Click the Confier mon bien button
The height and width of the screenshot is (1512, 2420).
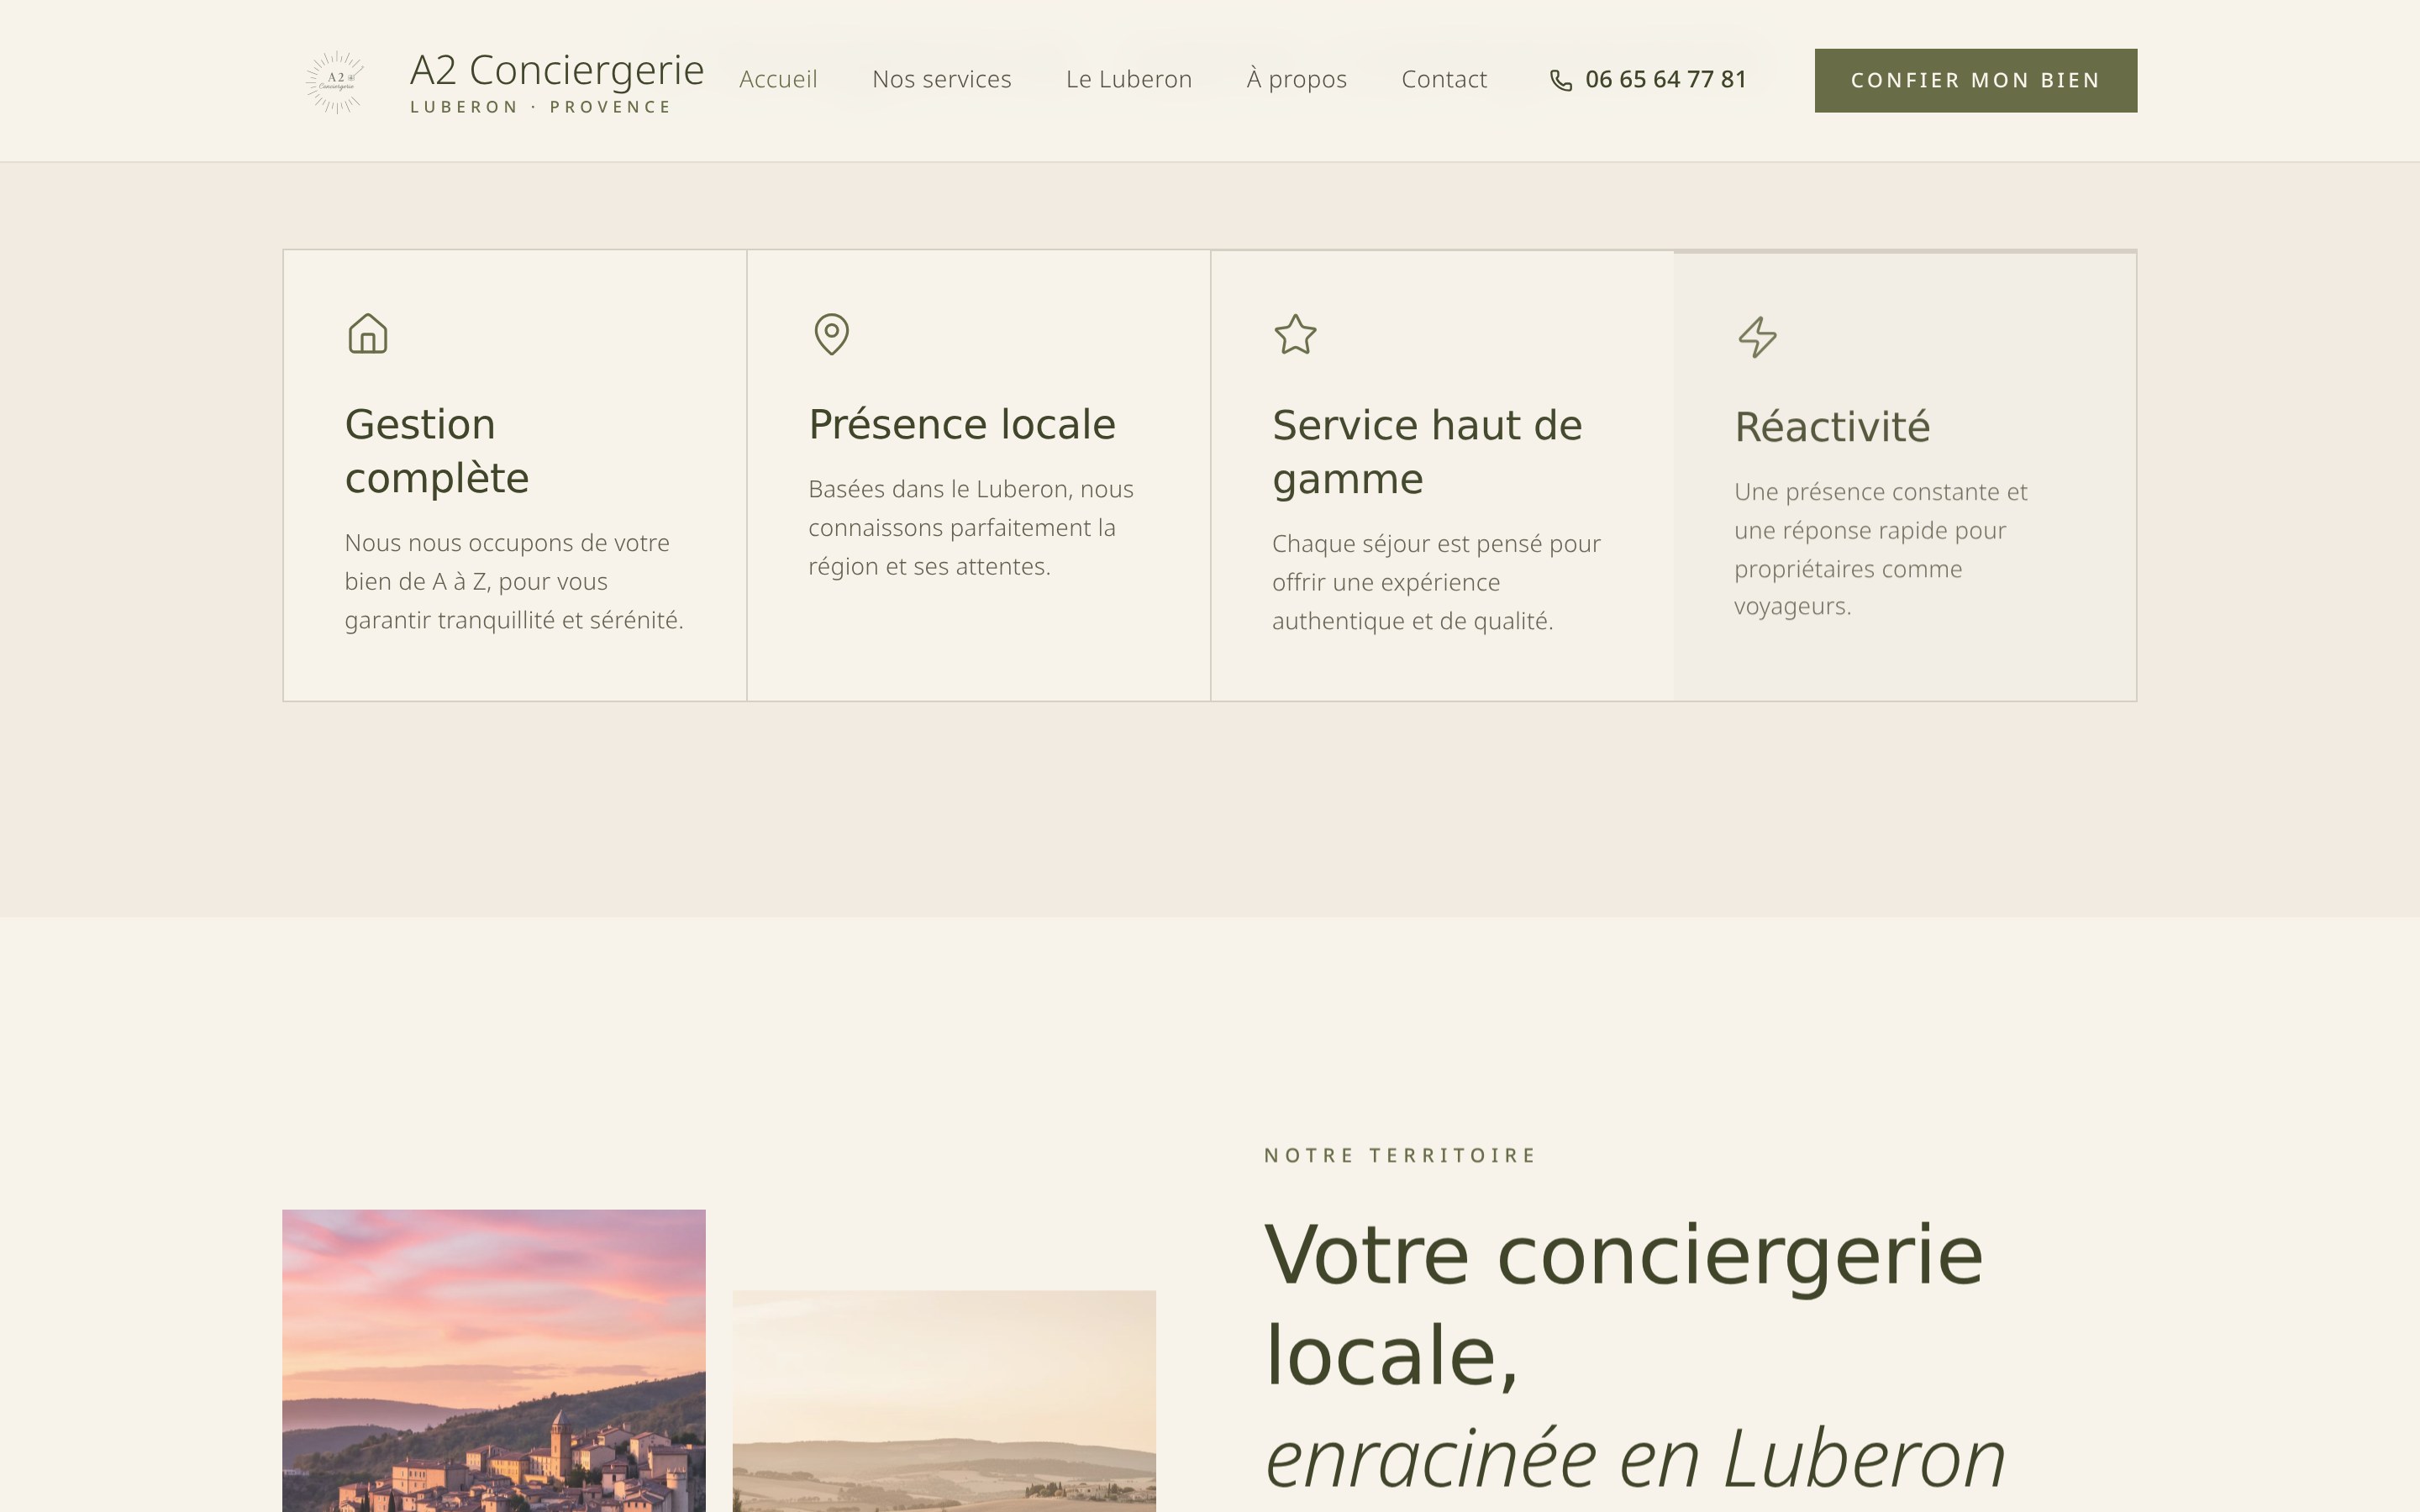click(1975, 80)
